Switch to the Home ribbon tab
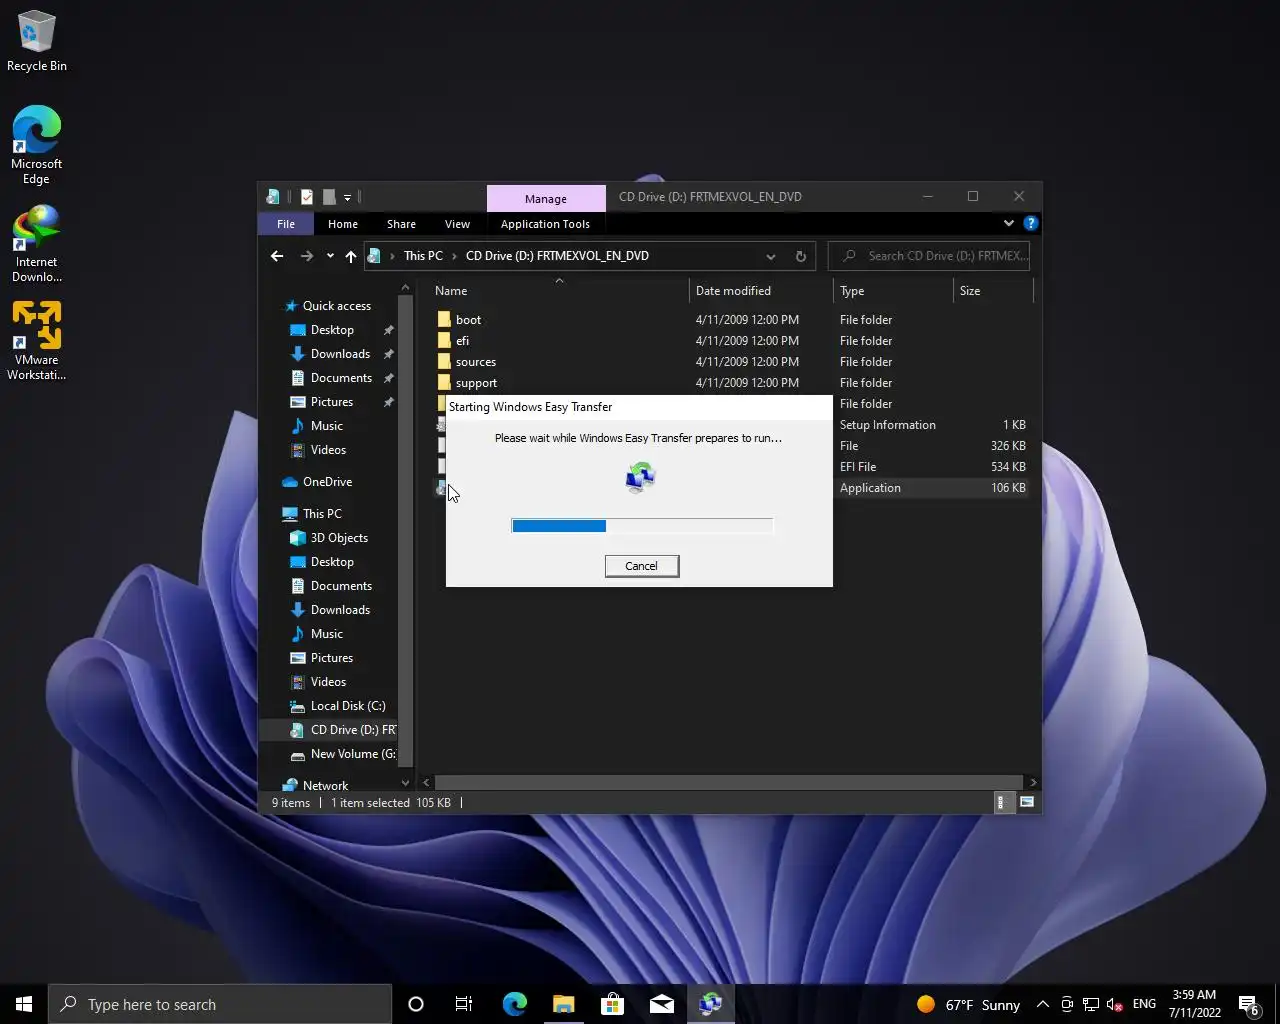Viewport: 1280px width, 1024px height. 343,224
